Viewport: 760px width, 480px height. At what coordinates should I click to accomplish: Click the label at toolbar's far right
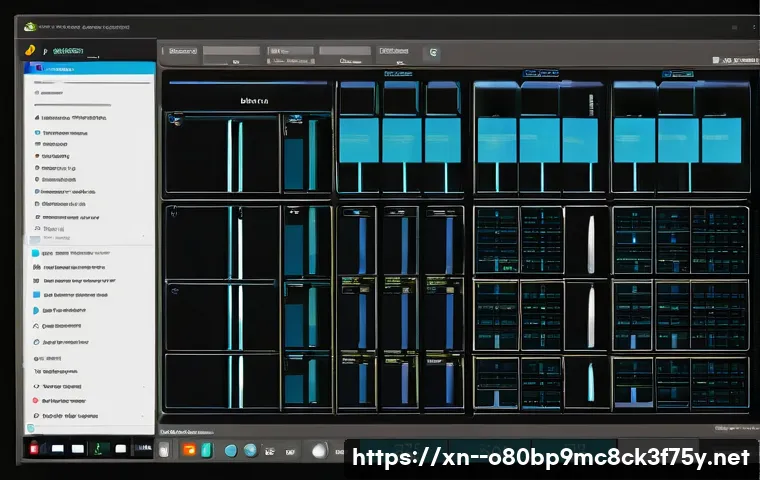738,60
